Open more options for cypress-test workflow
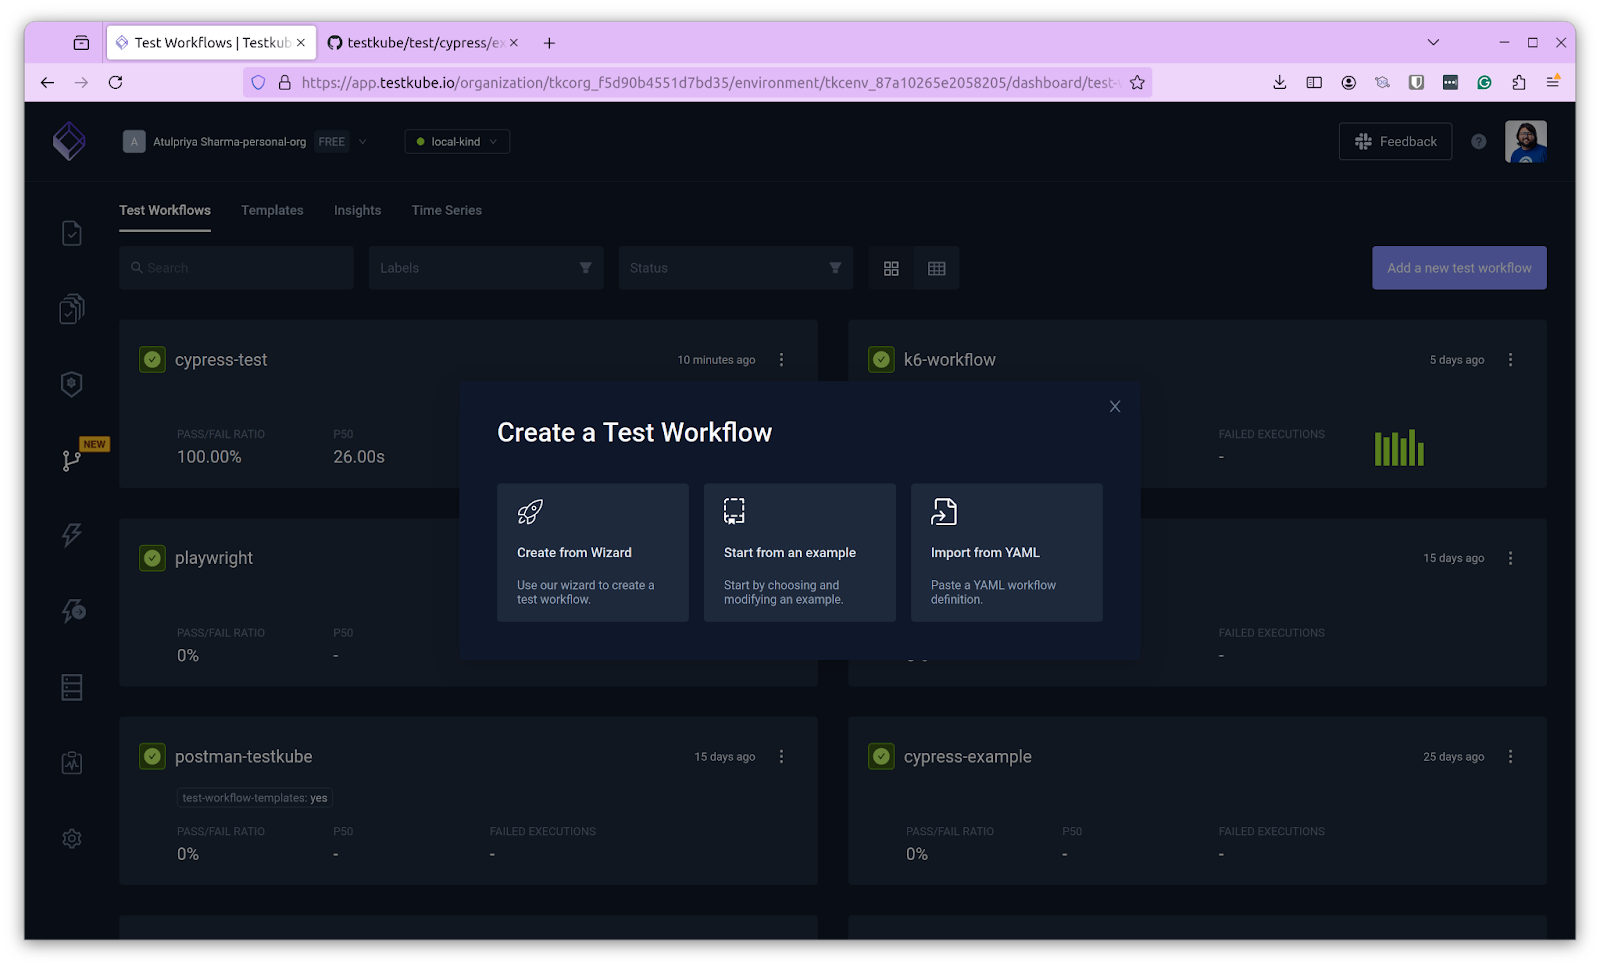The width and height of the screenshot is (1600, 967). coord(782,360)
